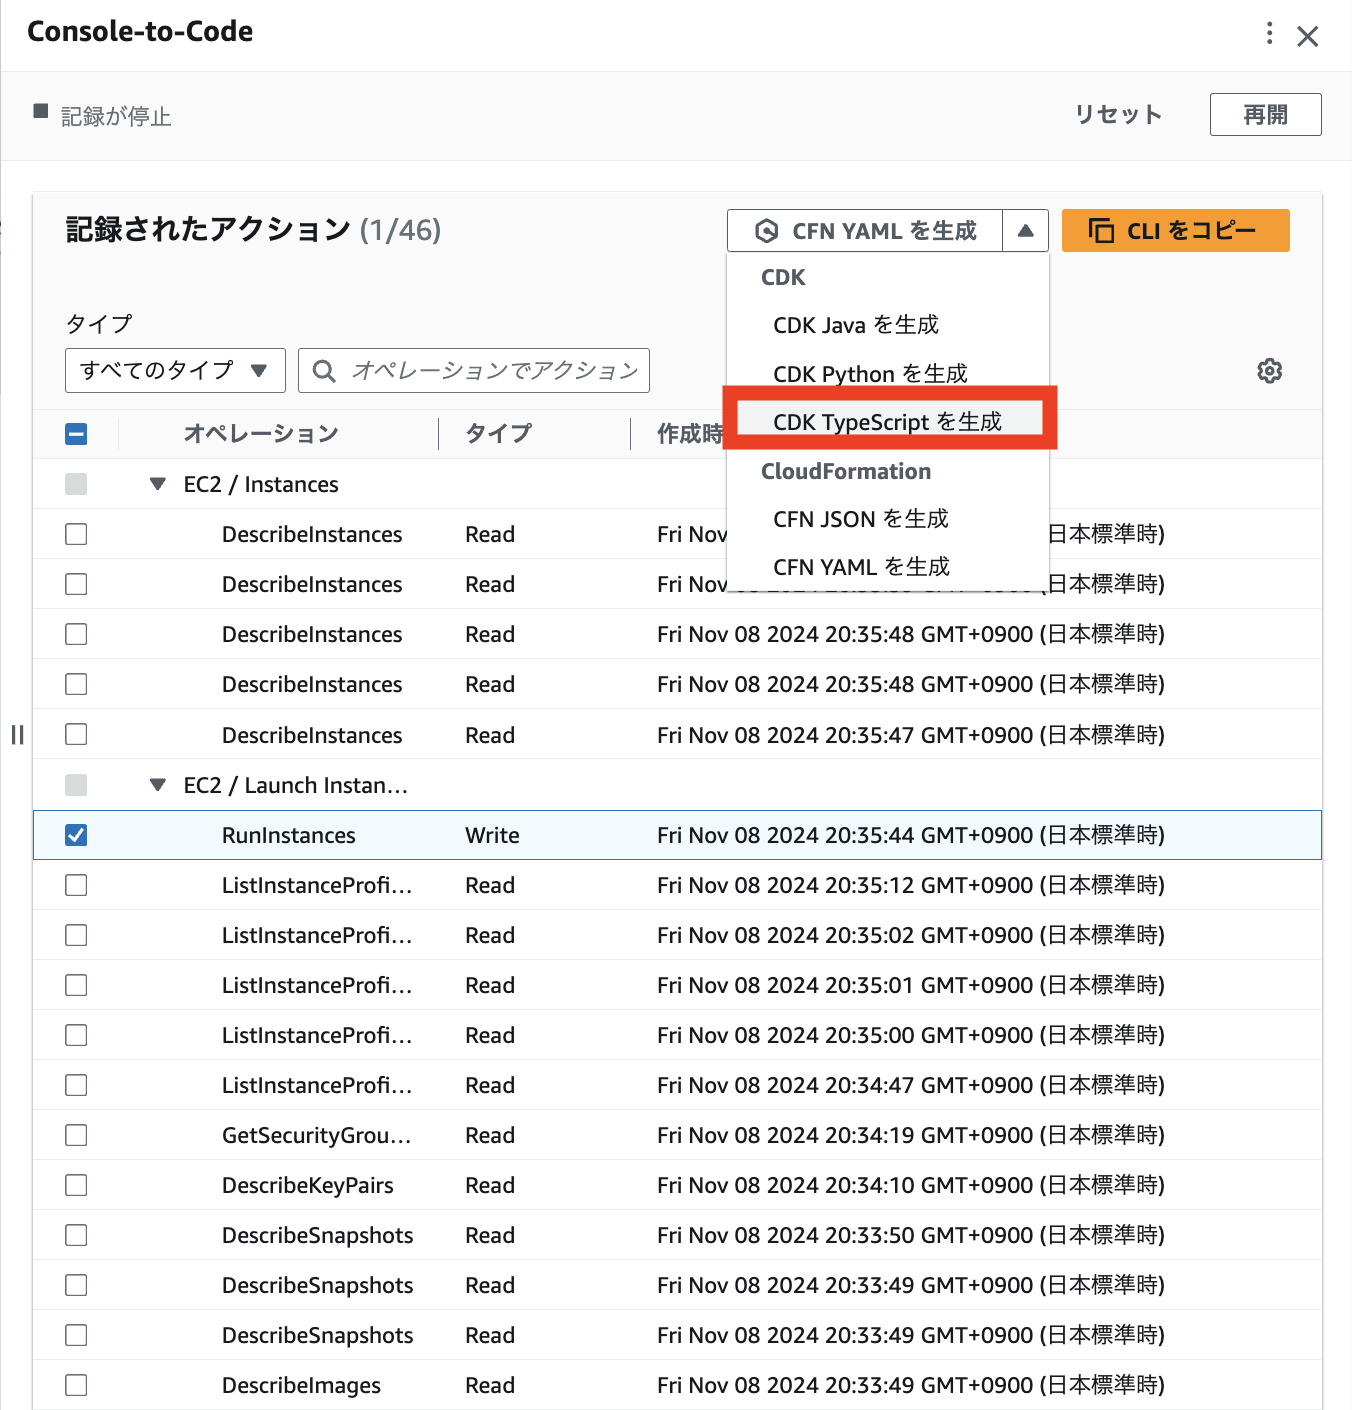
Task: Click the pause handle on the left panel edge
Action: pos(16,735)
